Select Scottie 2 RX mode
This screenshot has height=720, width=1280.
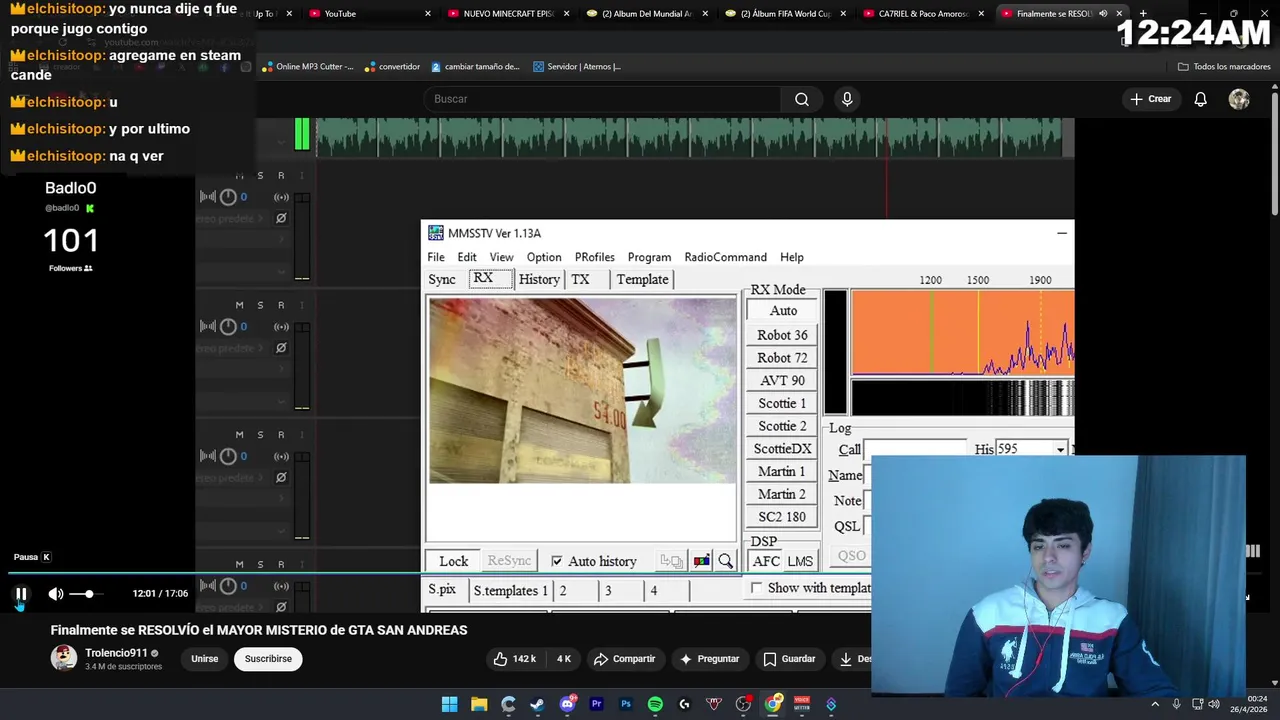click(782, 426)
